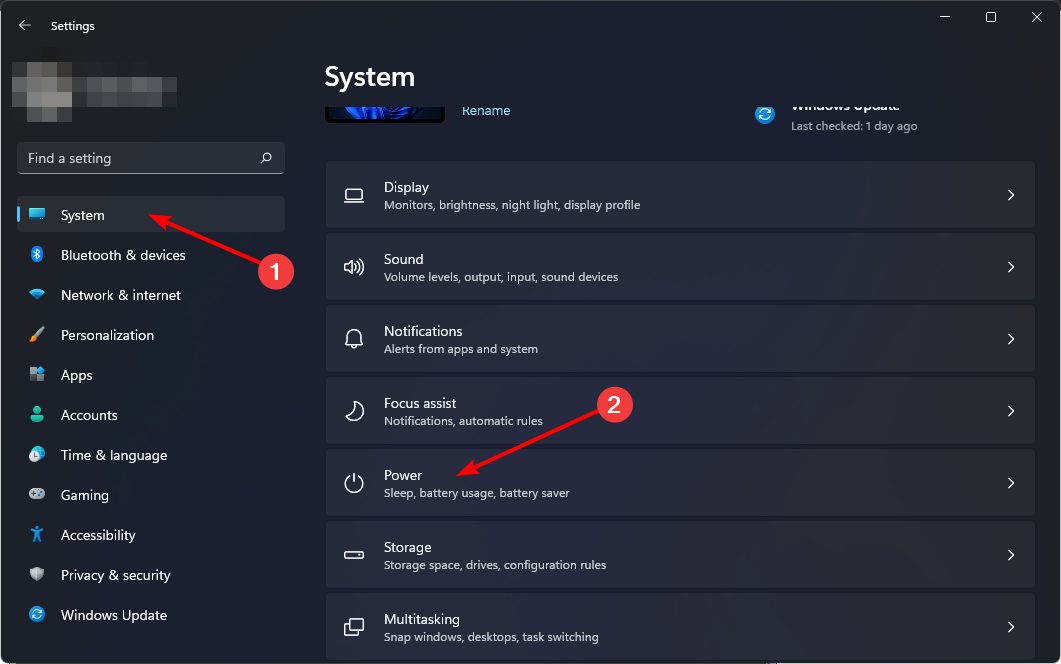Click the desktop wallpaper thumbnail
The image size is (1061, 664).
pos(385,114)
